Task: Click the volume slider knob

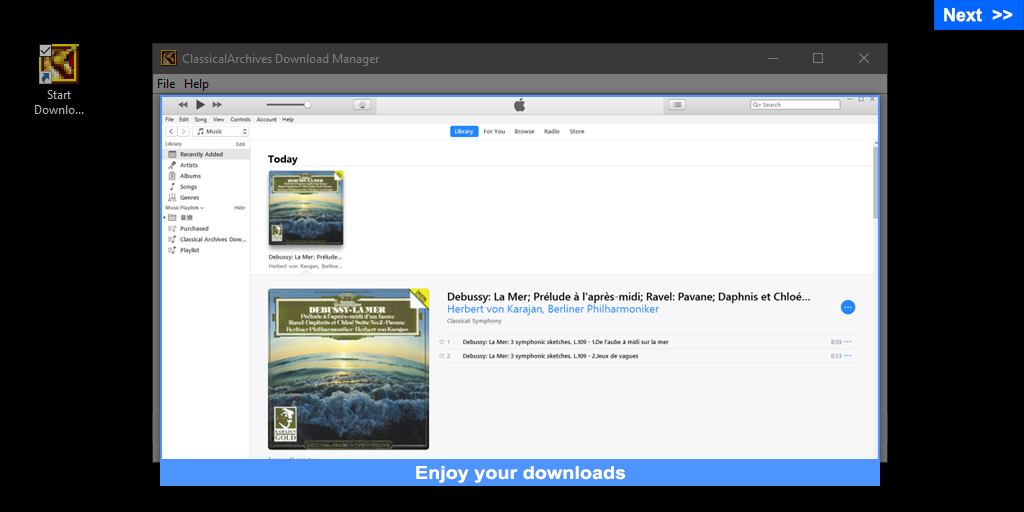Action: 307,104
